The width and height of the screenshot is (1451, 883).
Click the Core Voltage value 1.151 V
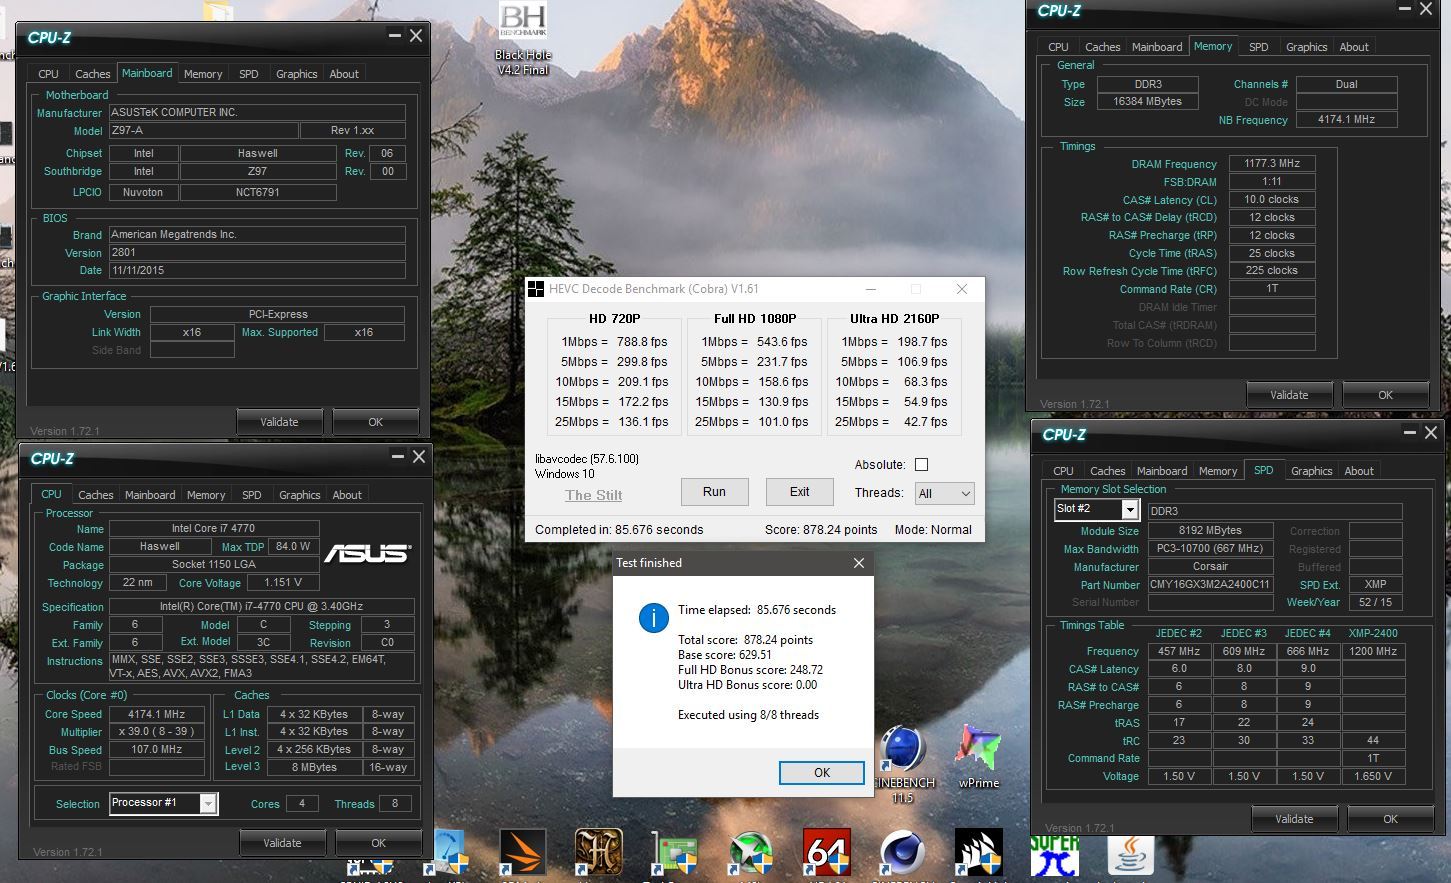[283, 582]
